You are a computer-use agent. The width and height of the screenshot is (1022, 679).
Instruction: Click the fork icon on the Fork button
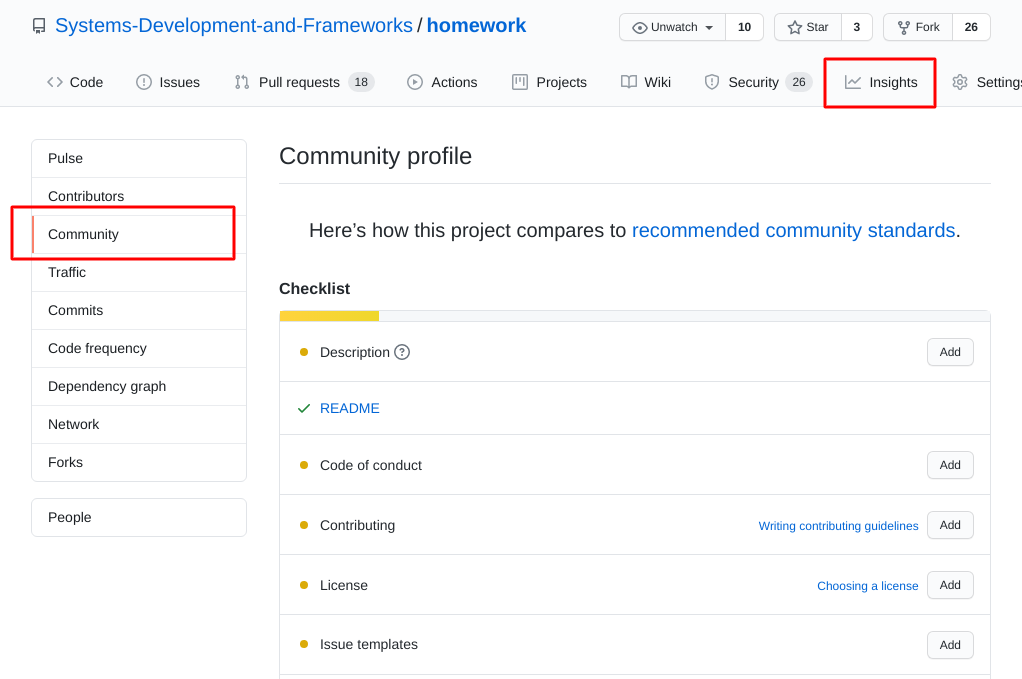click(x=903, y=27)
